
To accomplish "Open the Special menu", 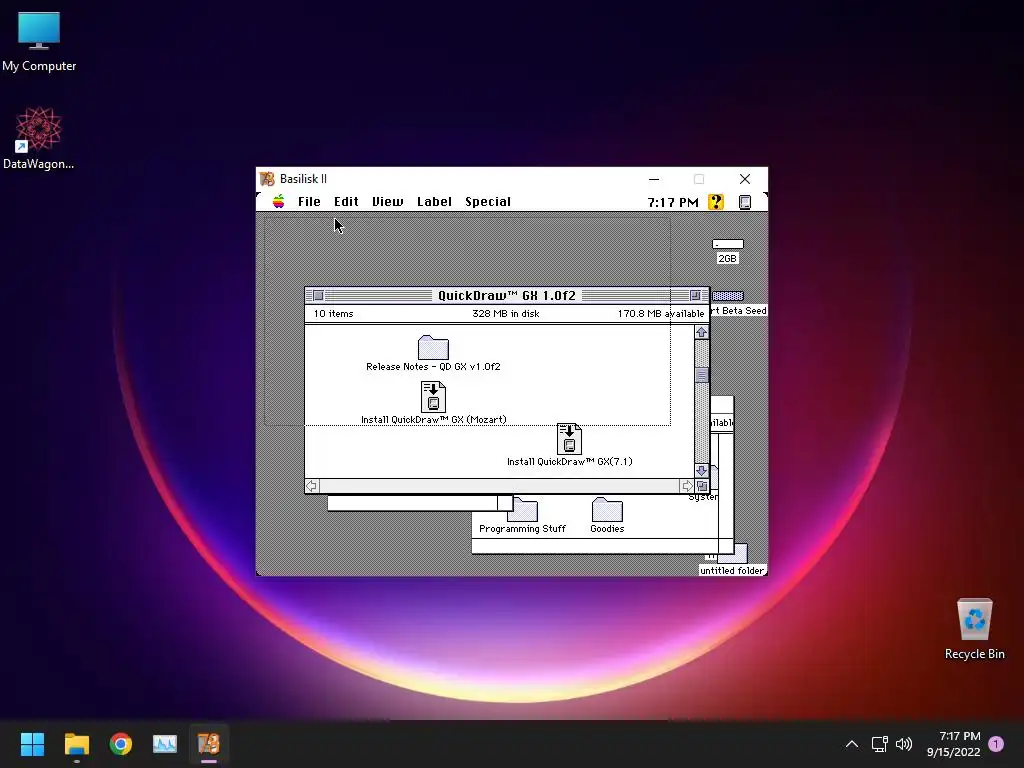I will pos(488,202).
